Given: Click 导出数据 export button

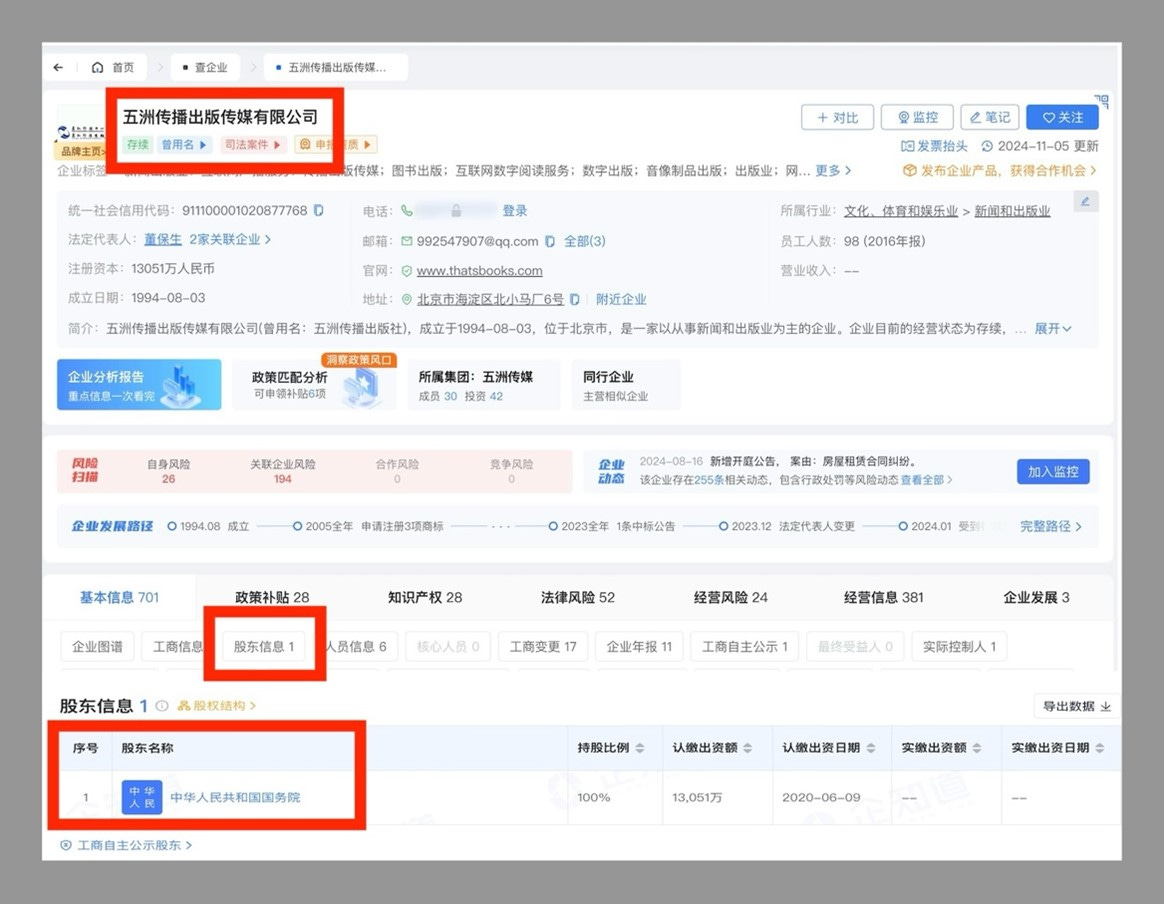Looking at the screenshot, I should tap(1076, 706).
